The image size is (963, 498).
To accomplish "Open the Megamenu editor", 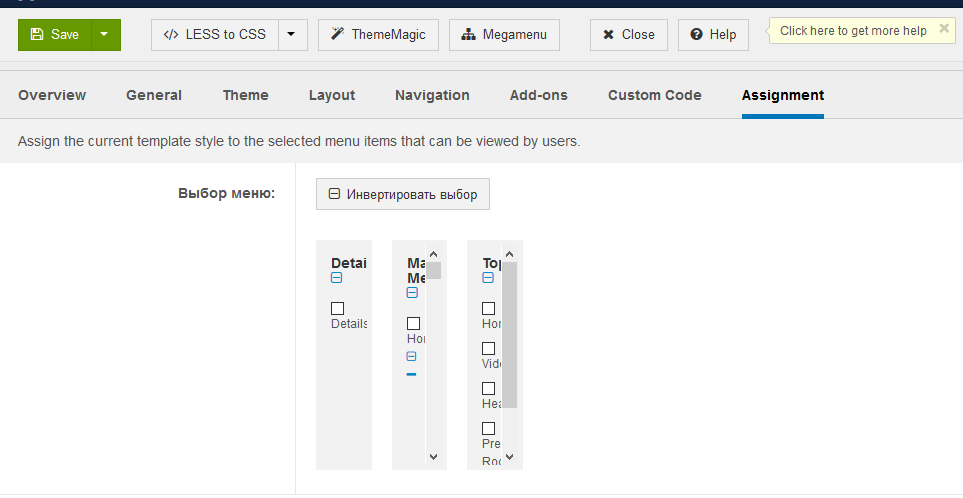I will (x=504, y=34).
